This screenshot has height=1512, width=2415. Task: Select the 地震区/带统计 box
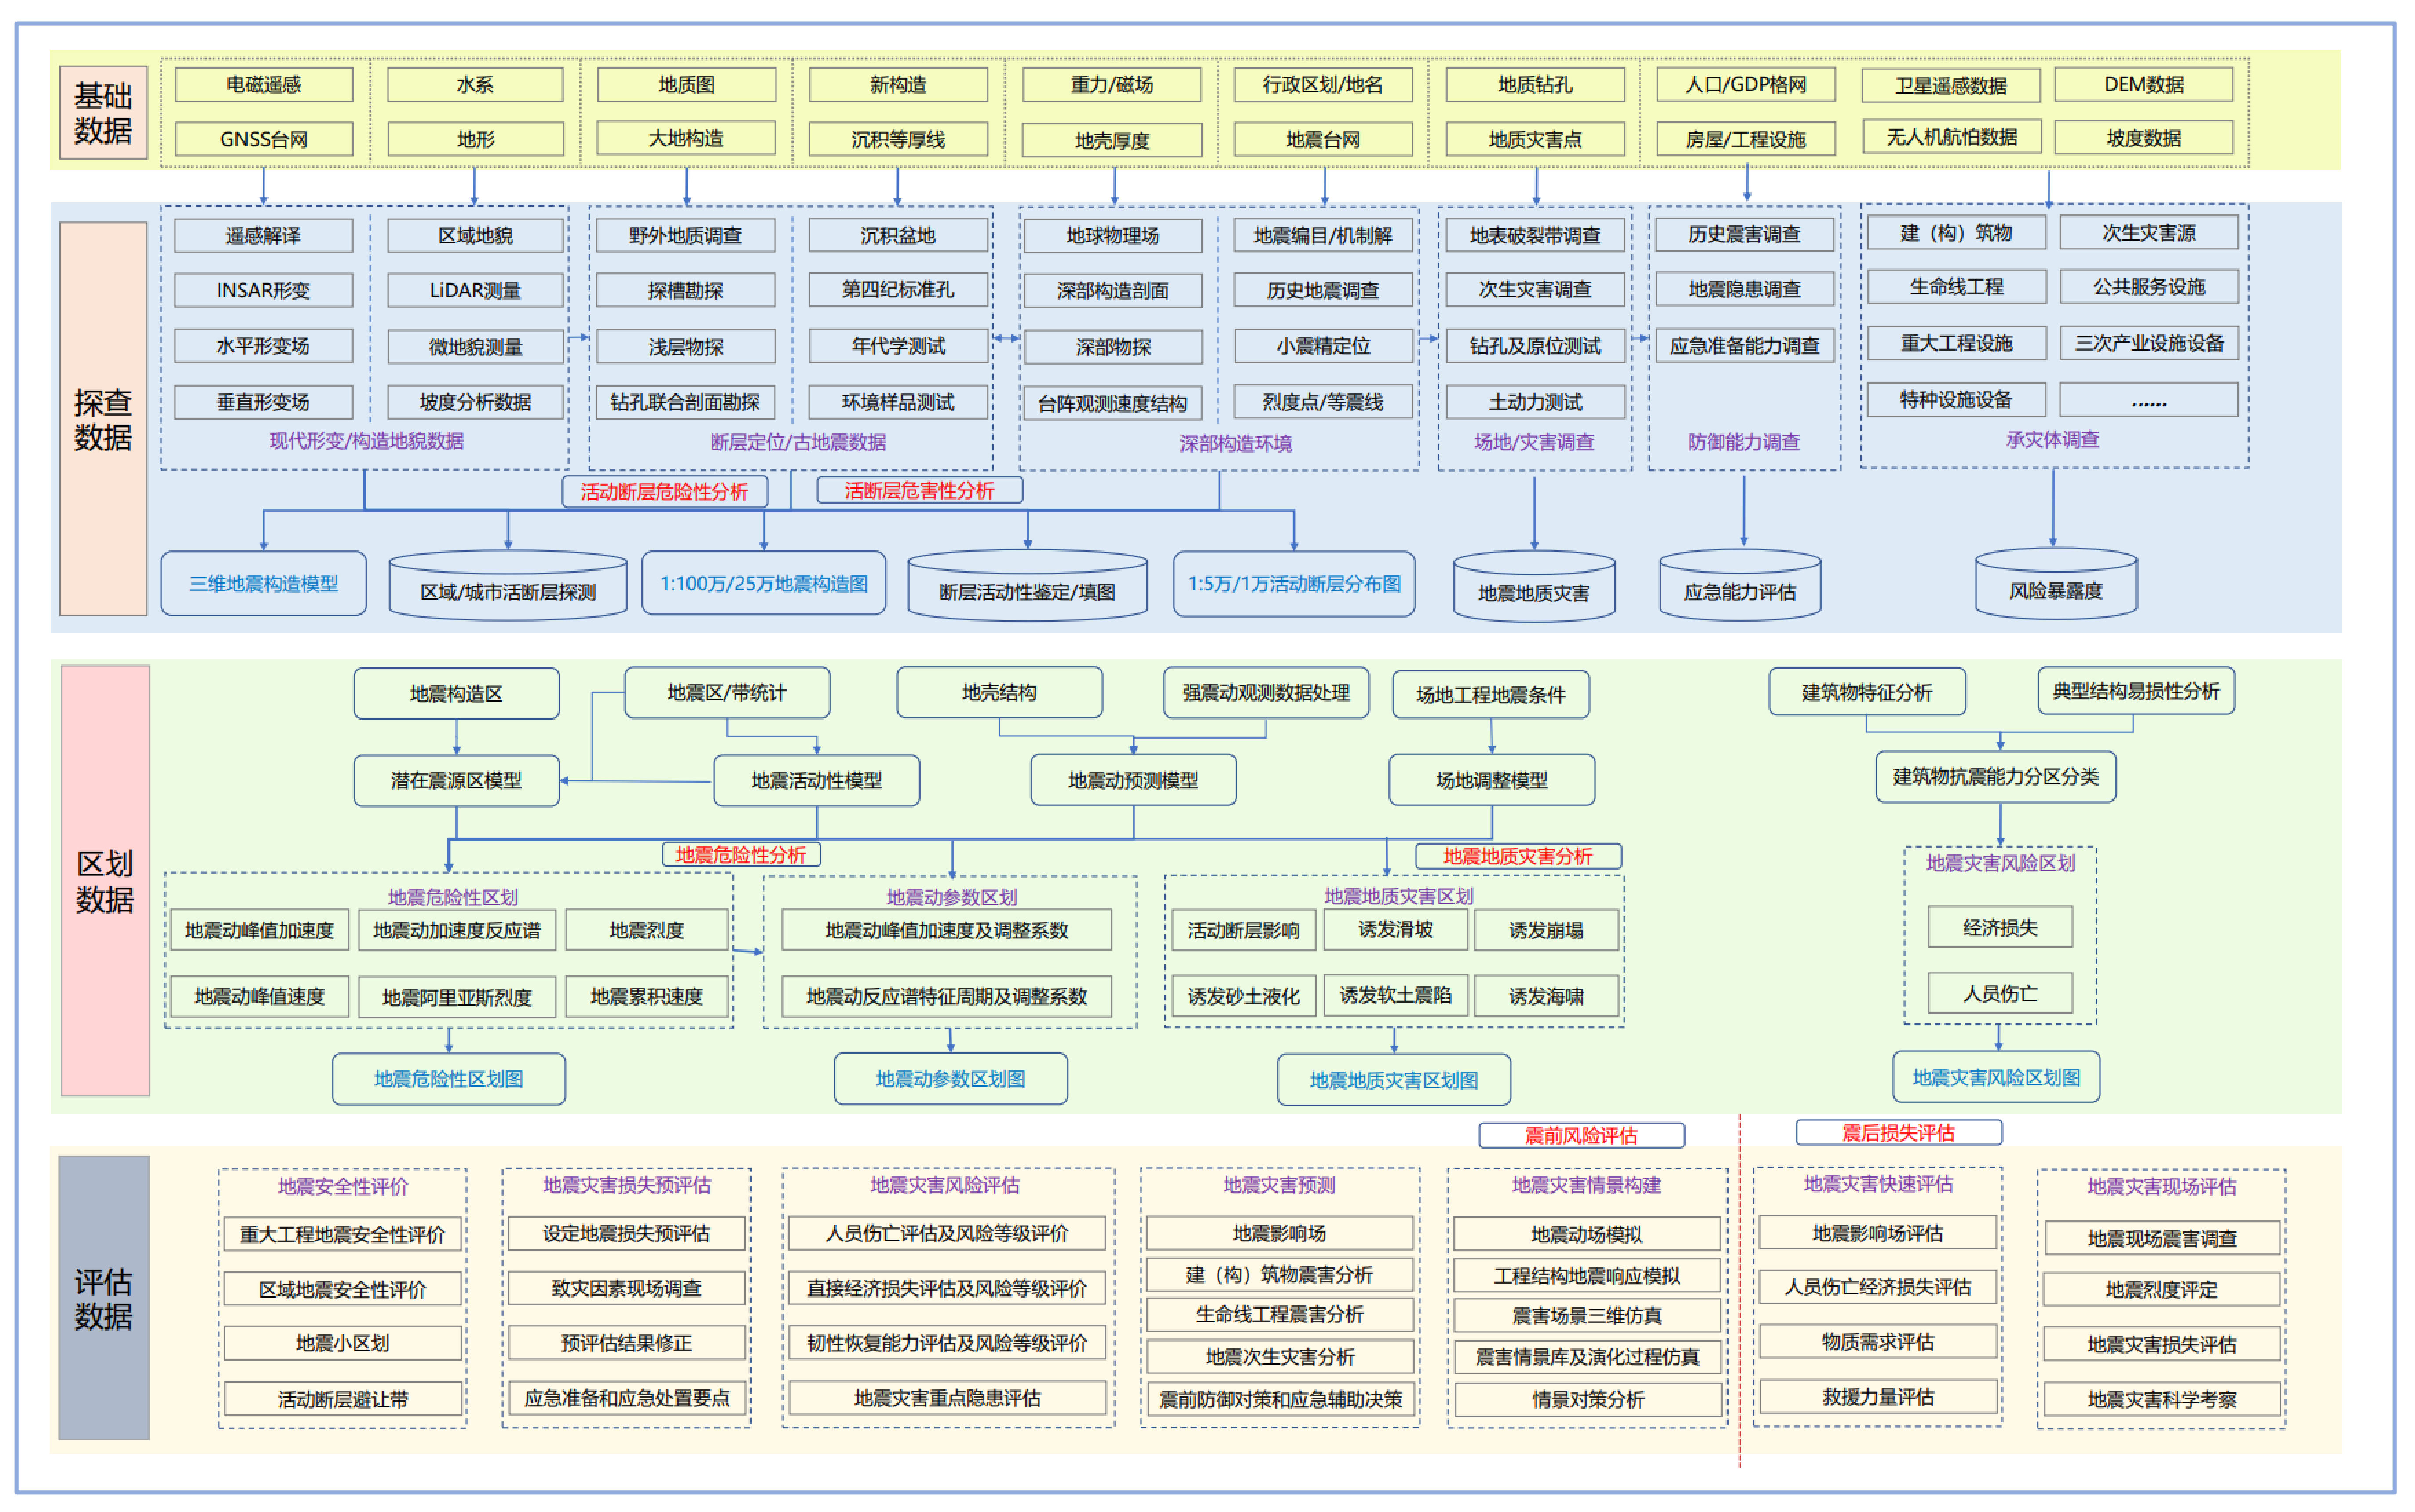pos(727,692)
